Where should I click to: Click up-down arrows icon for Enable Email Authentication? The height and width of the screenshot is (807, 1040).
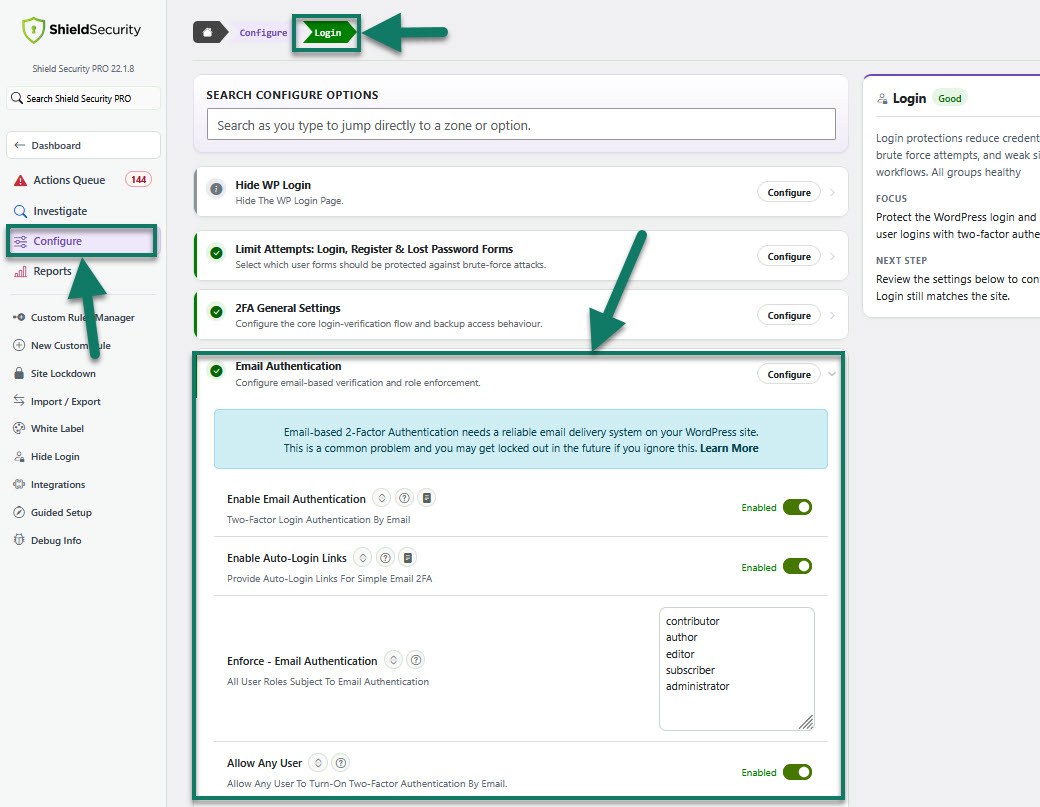coord(381,498)
